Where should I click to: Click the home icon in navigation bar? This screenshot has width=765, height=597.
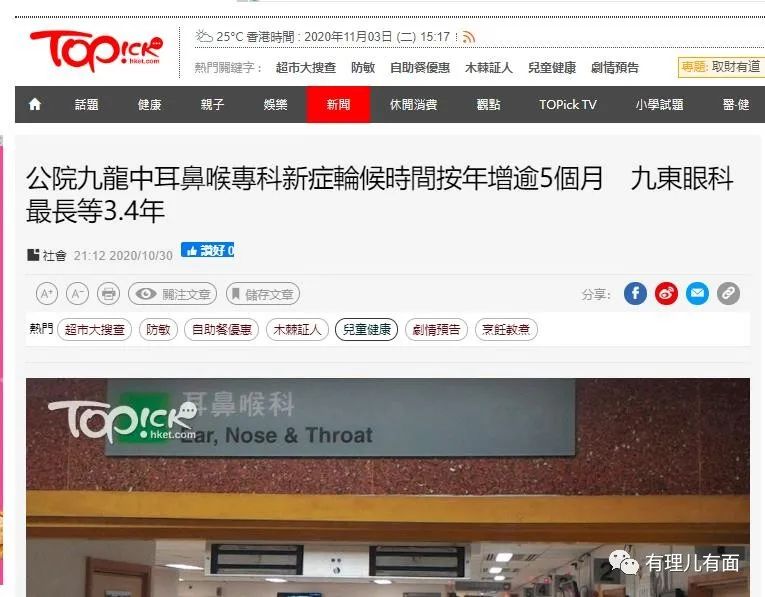pos(35,104)
